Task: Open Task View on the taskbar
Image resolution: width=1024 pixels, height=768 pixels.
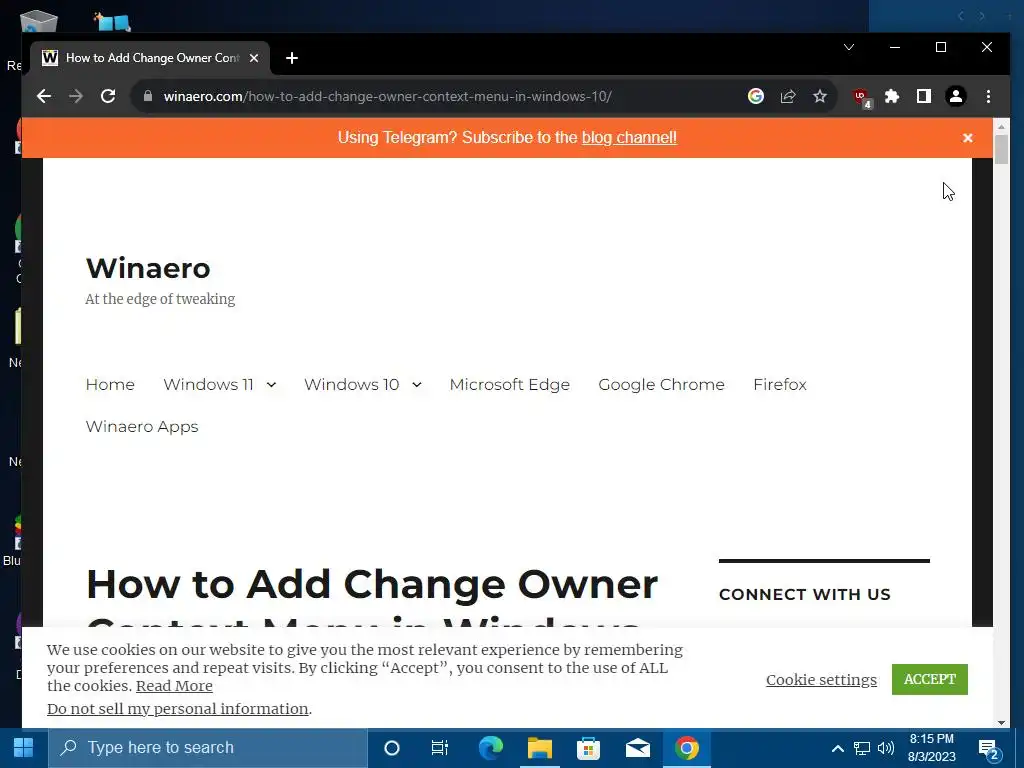Action: [x=440, y=748]
